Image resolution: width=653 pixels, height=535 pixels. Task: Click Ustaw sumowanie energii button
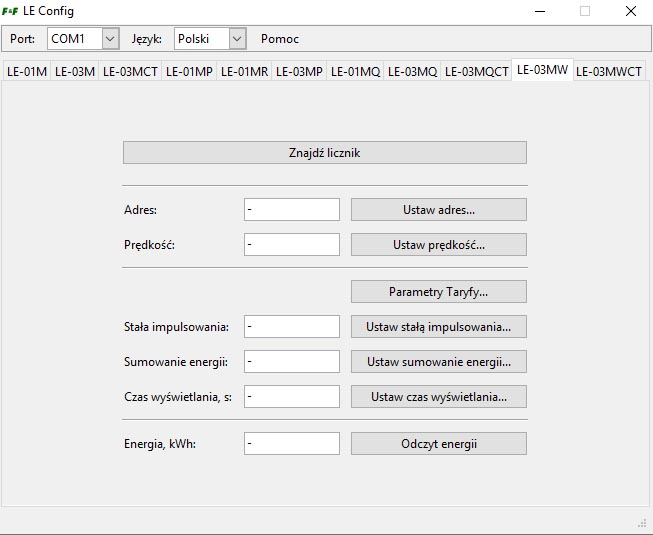click(x=439, y=361)
